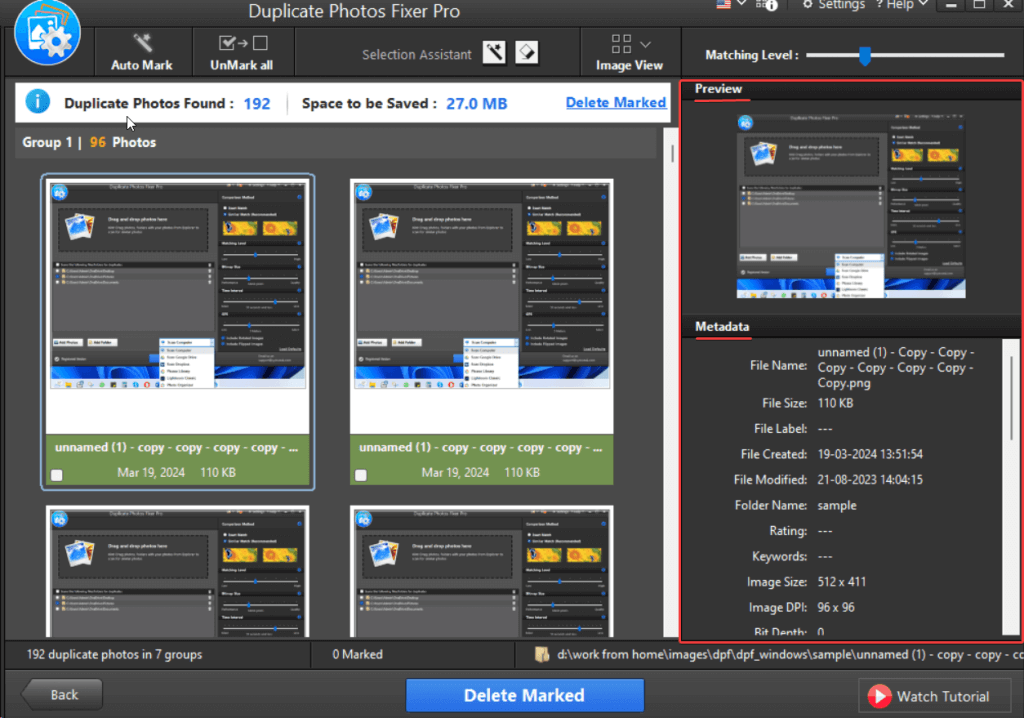Click the Duplicate Photos Fixer Pro logo
Viewport: 1024px width, 718px height.
click(x=47, y=33)
